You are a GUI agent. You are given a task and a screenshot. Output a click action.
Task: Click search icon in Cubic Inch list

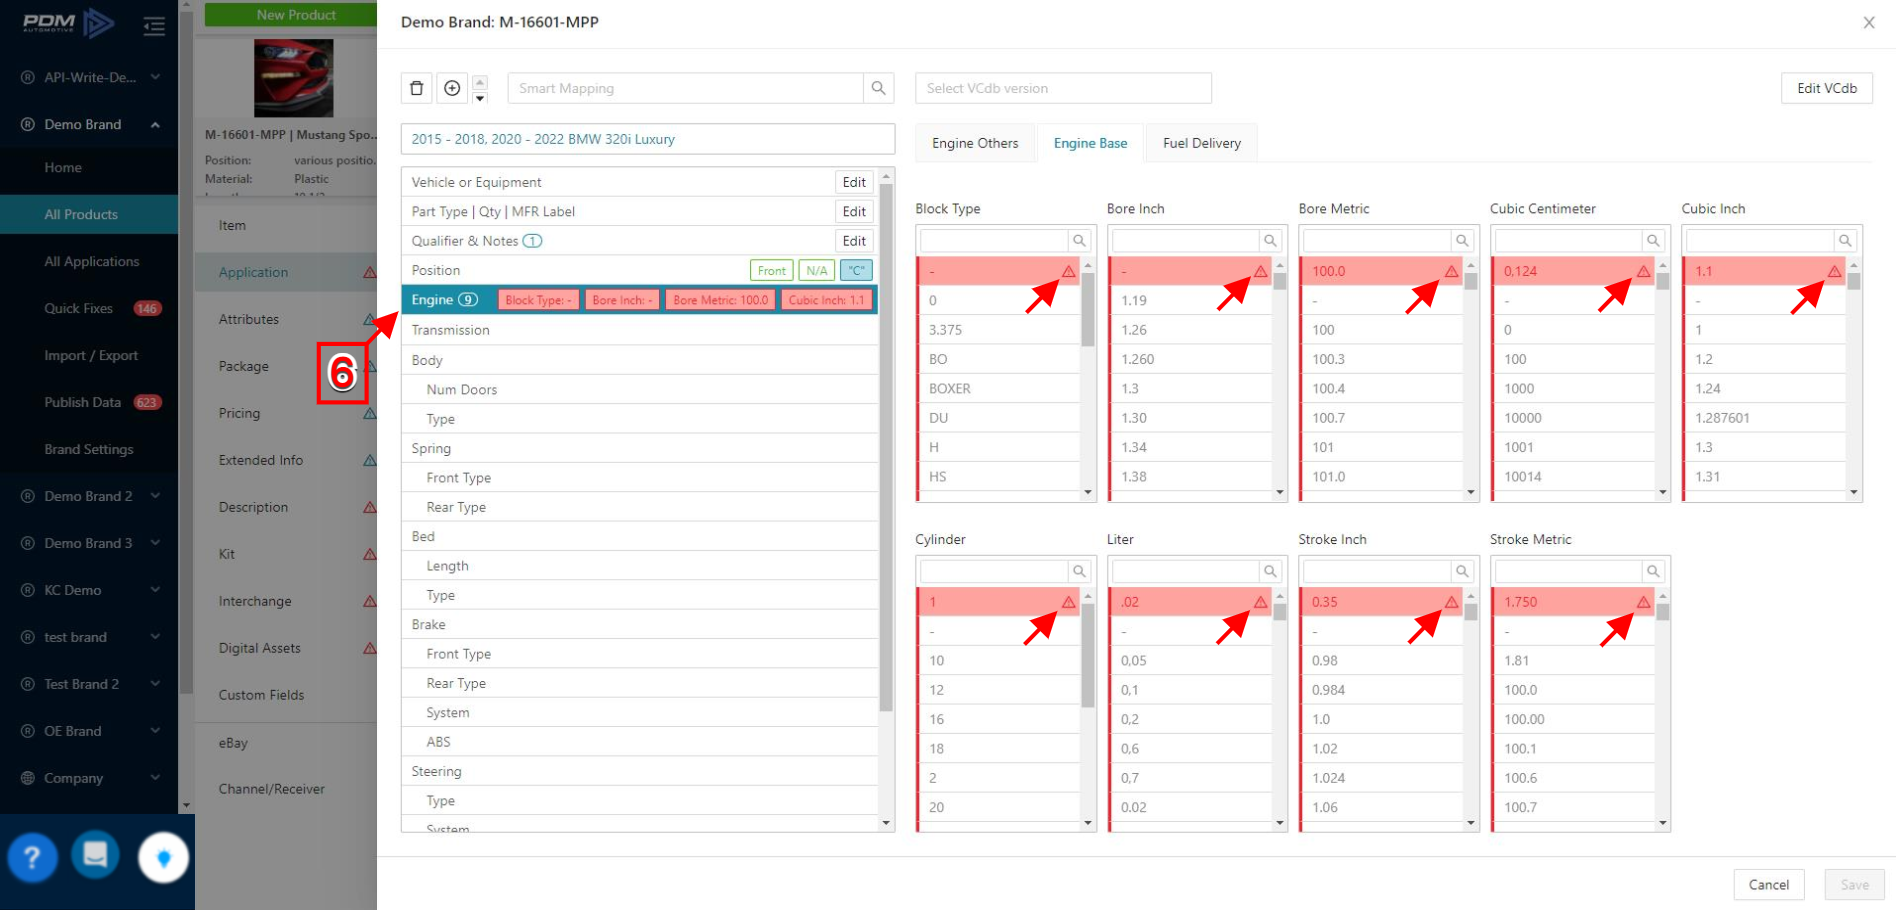click(1845, 241)
